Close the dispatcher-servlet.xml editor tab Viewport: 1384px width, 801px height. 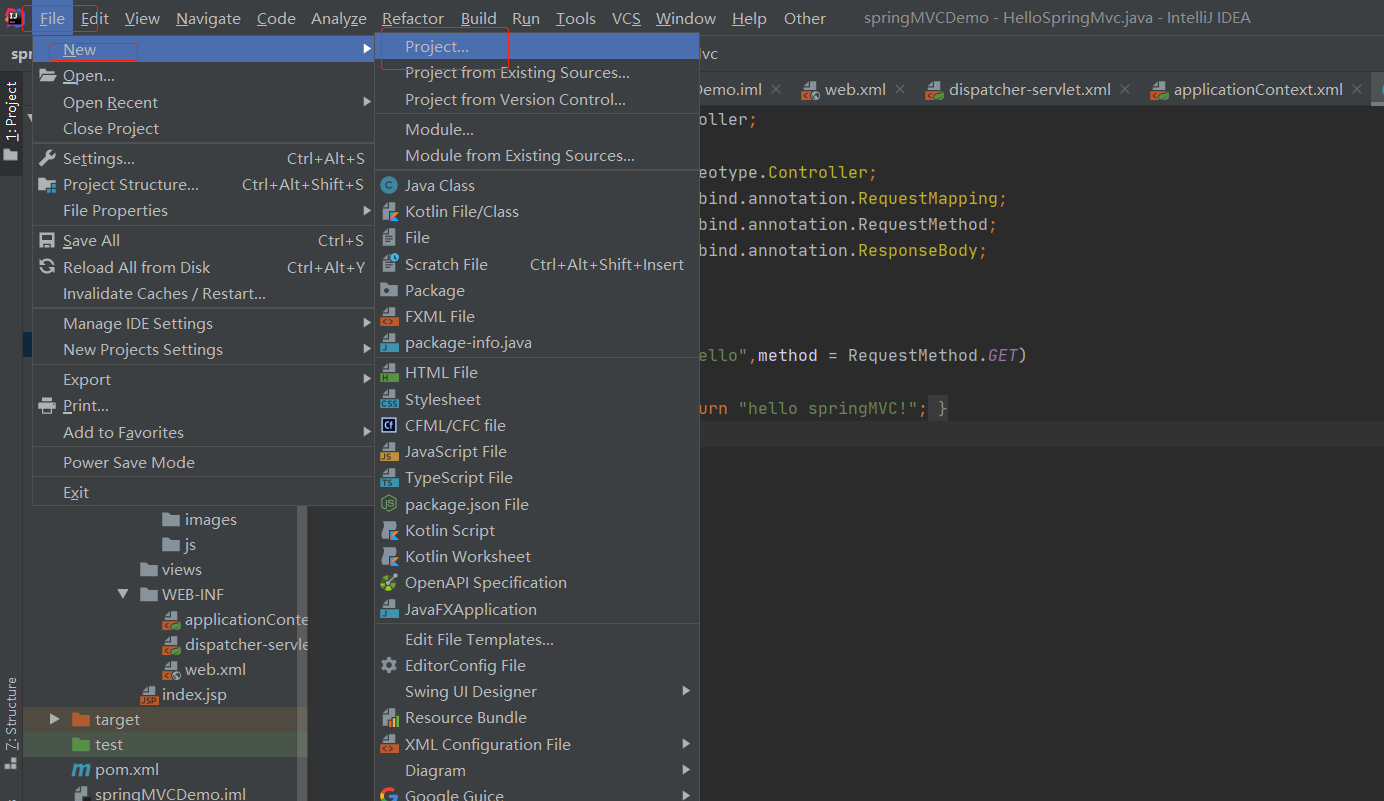(x=1125, y=89)
